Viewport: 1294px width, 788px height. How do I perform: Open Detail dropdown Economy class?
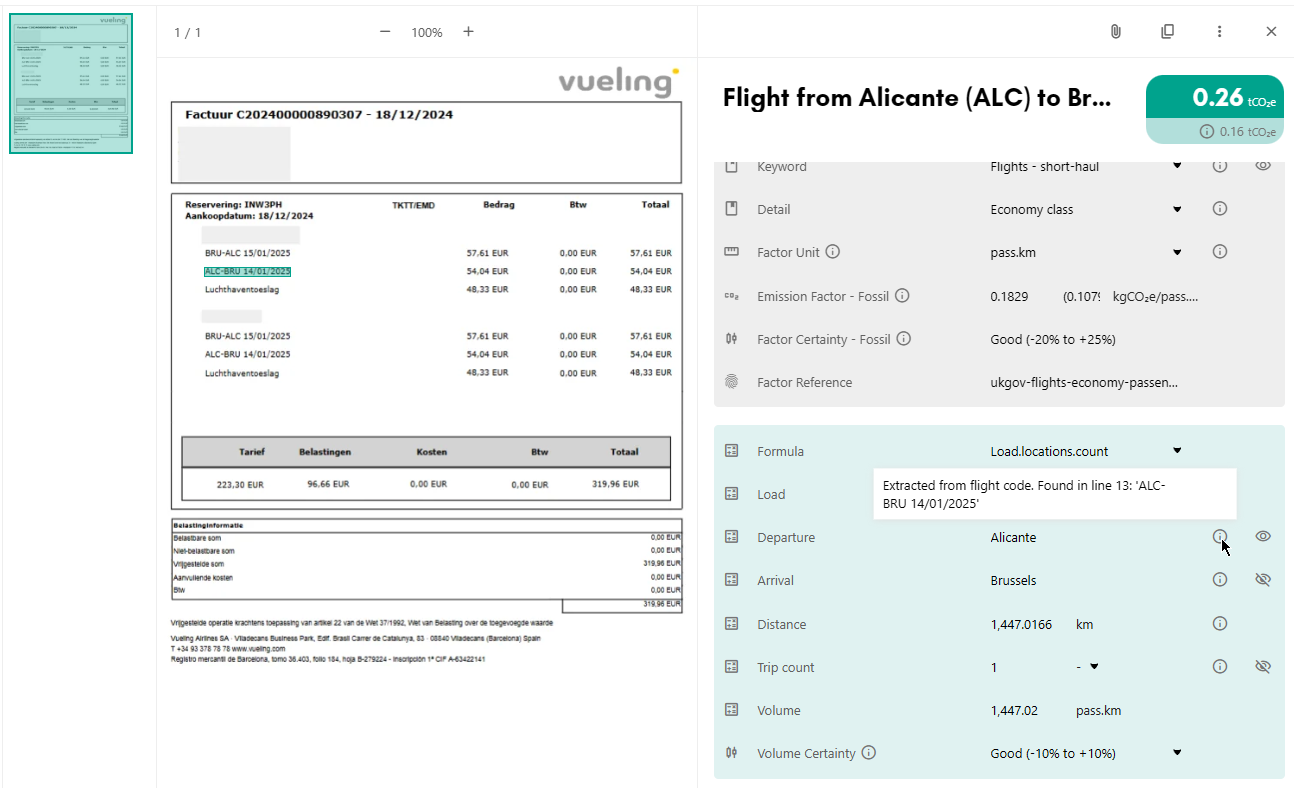[1086, 210]
